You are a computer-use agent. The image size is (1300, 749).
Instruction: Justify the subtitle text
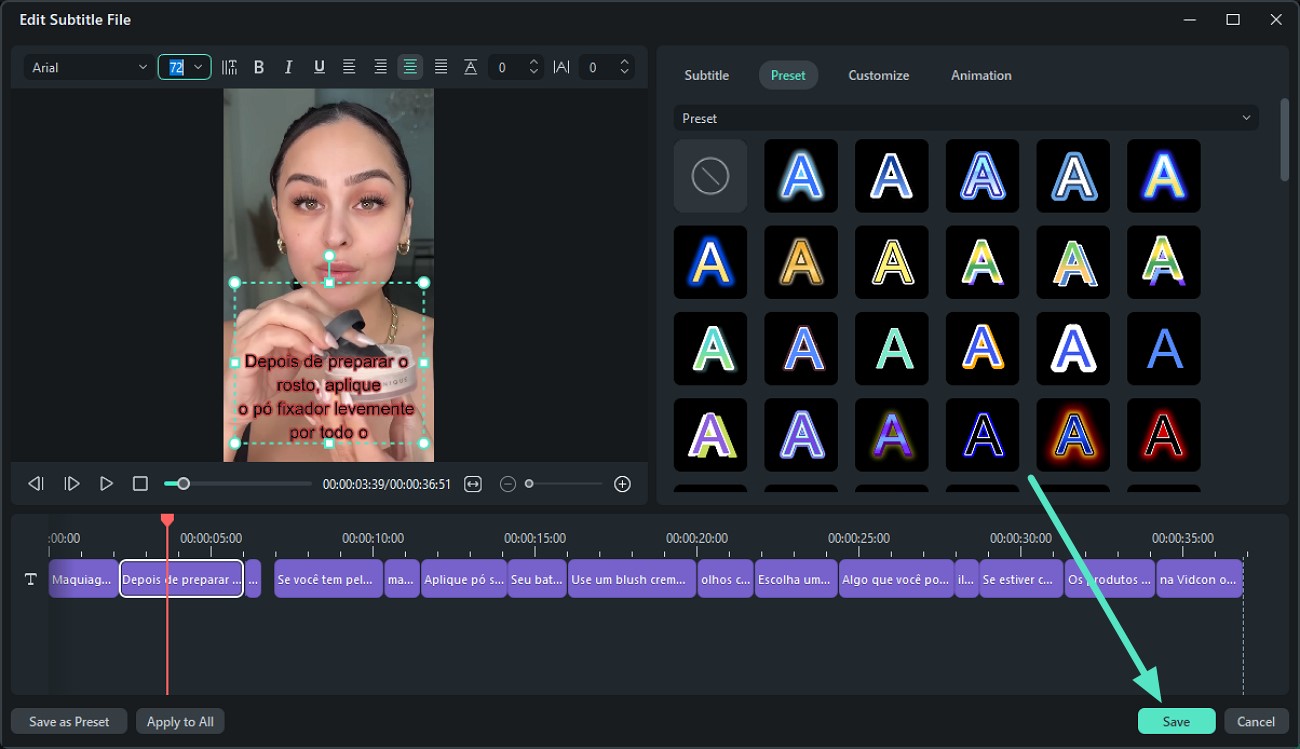point(441,67)
